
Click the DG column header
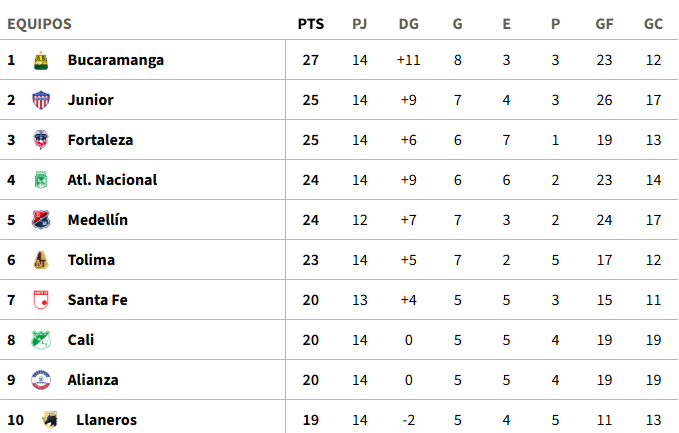point(408,24)
